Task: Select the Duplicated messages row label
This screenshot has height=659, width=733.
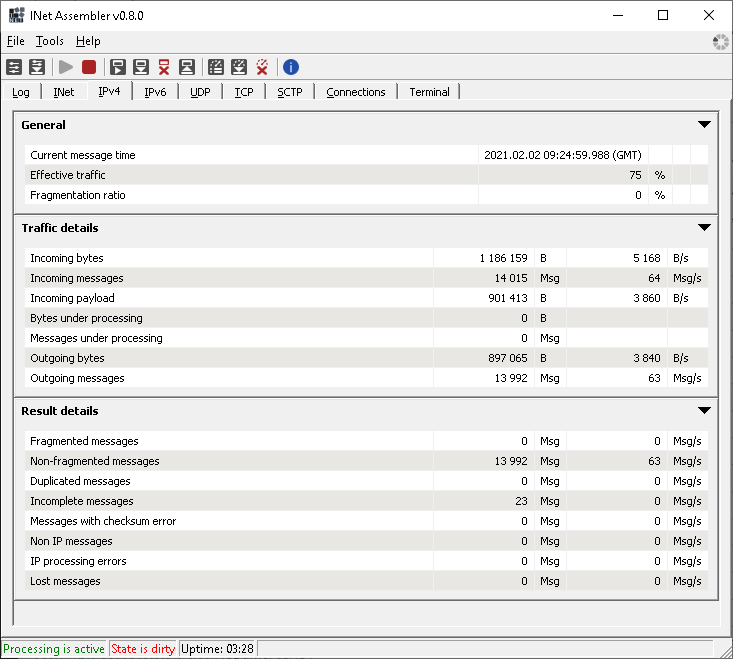Action: pos(80,481)
